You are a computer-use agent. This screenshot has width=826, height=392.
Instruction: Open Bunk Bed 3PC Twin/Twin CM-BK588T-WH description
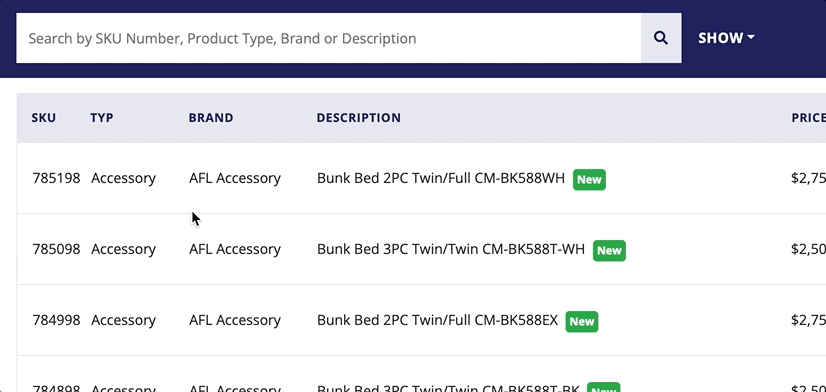coord(451,249)
